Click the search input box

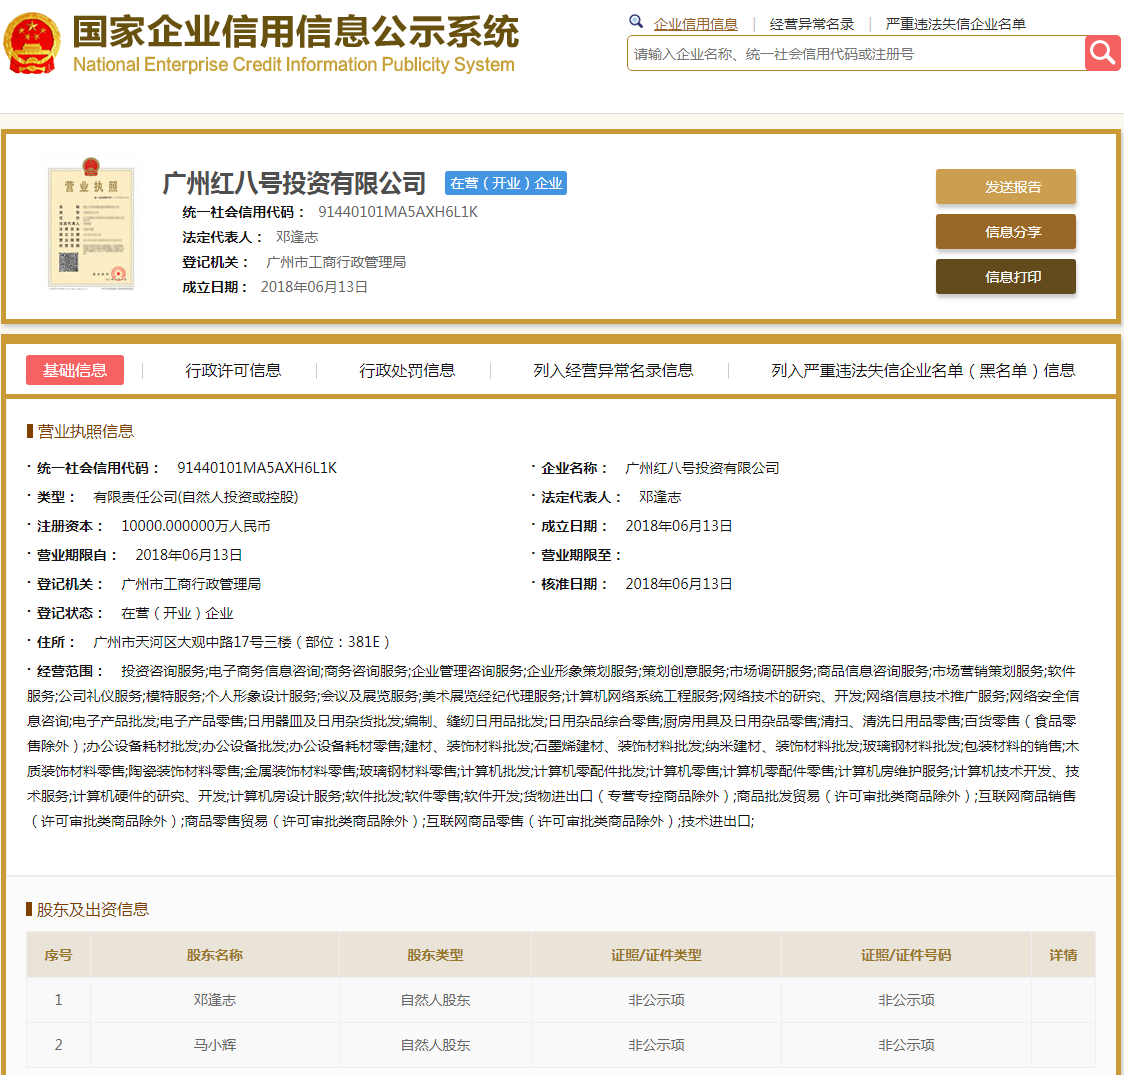(x=850, y=53)
